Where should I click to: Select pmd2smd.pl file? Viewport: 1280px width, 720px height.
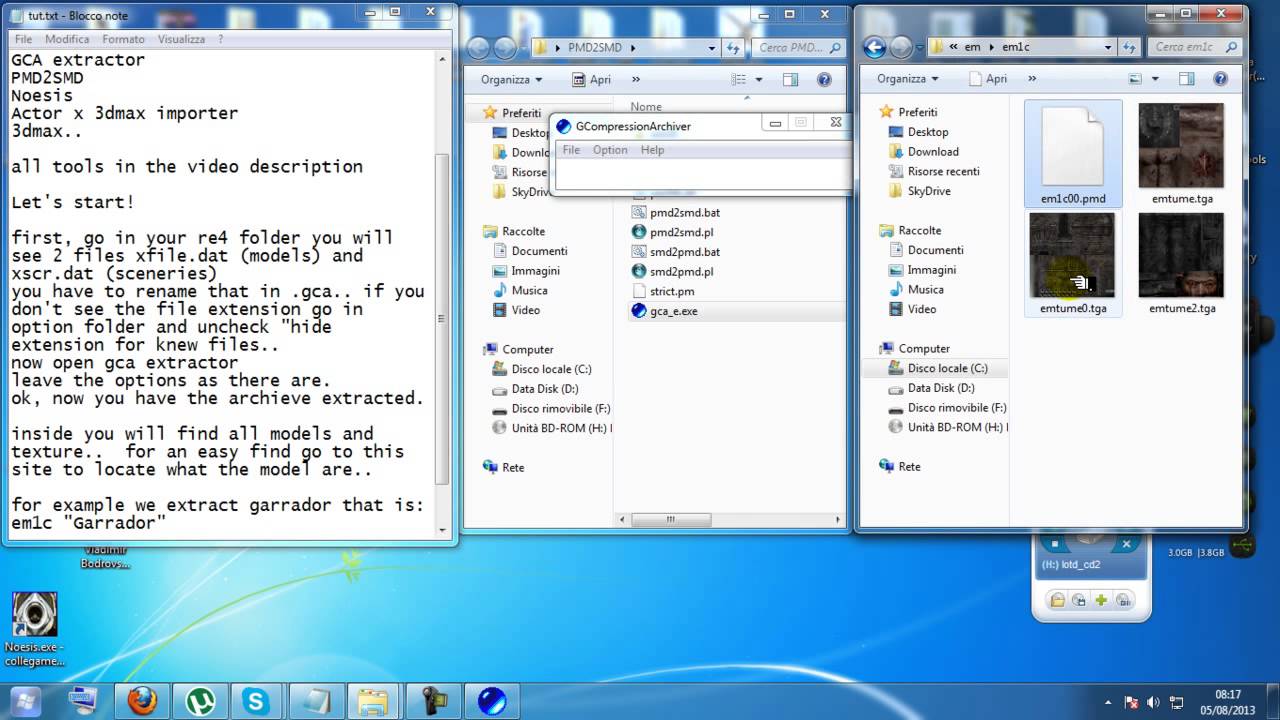[672, 232]
